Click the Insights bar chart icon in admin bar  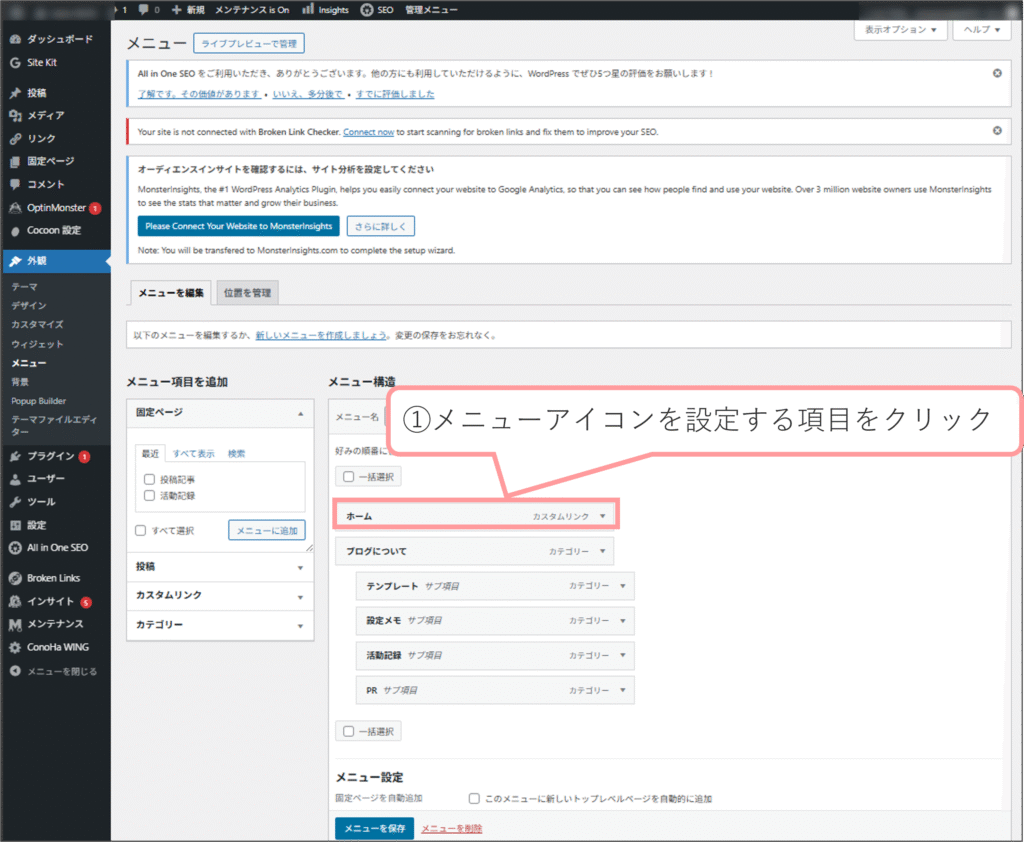[x=308, y=9]
